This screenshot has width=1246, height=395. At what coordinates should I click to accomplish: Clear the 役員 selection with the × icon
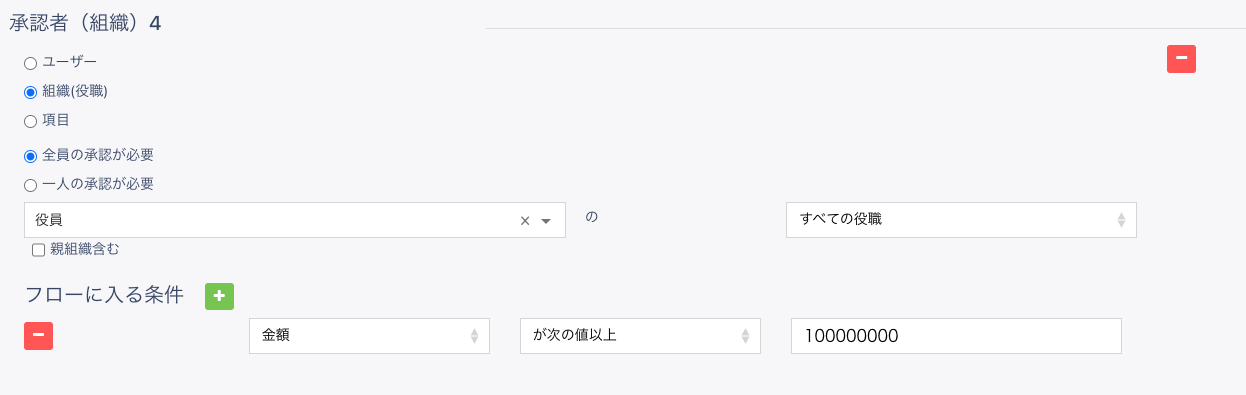(525, 221)
